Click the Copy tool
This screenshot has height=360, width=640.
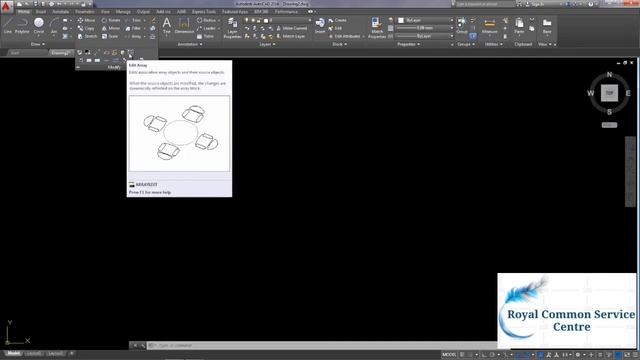pyautogui.click(x=86, y=28)
